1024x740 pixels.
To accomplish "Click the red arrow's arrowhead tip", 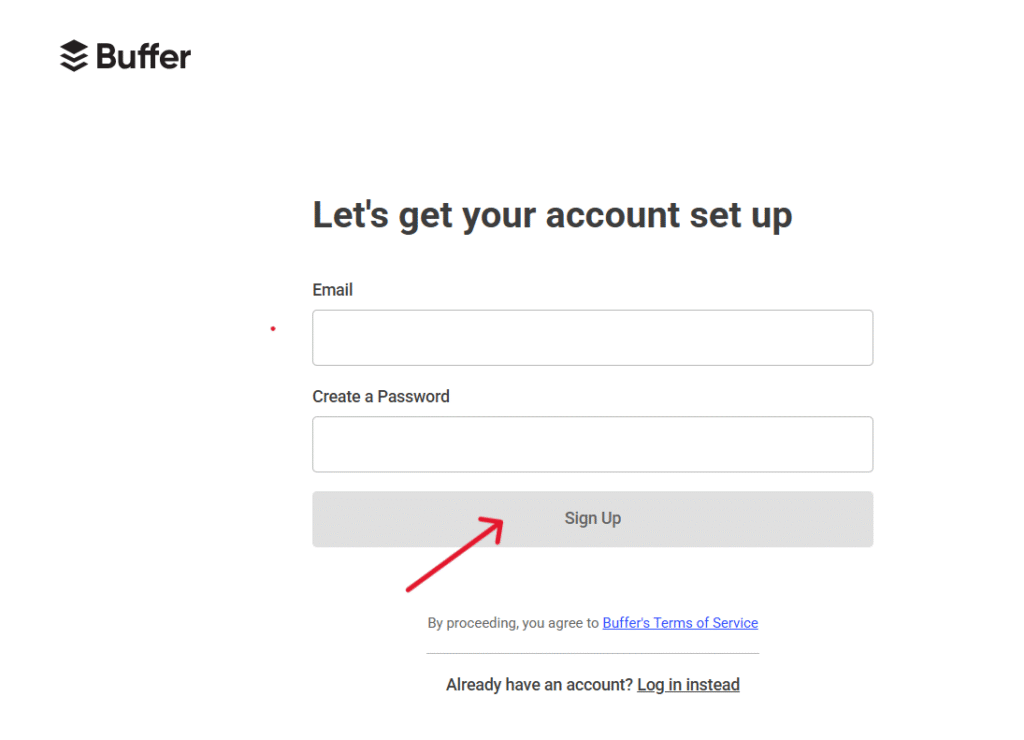I will pyautogui.click(x=499, y=521).
